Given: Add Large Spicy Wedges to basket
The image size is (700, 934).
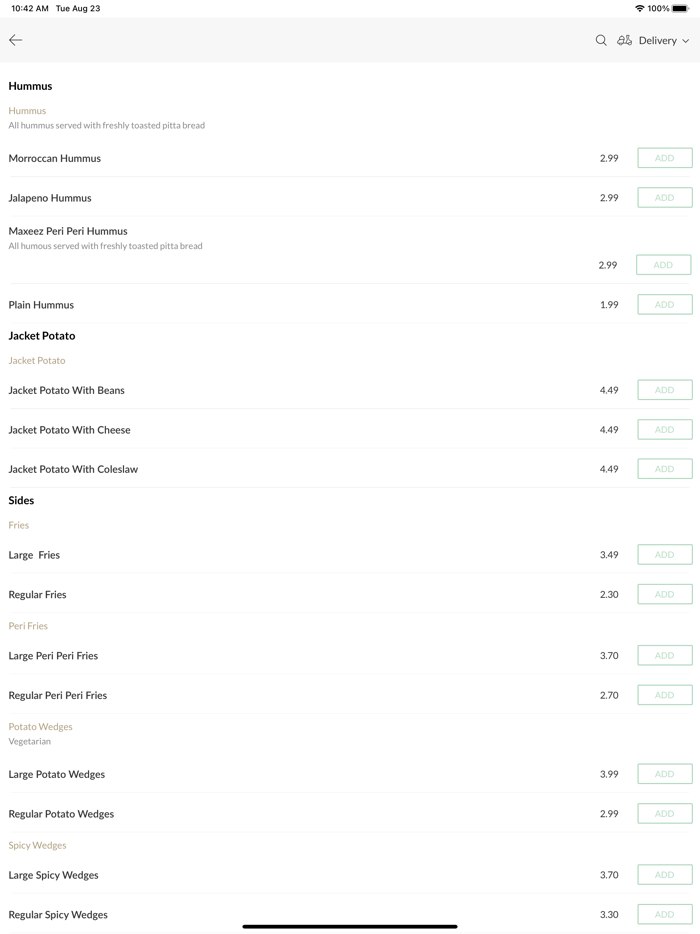Looking at the screenshot, I should [664, 875].
